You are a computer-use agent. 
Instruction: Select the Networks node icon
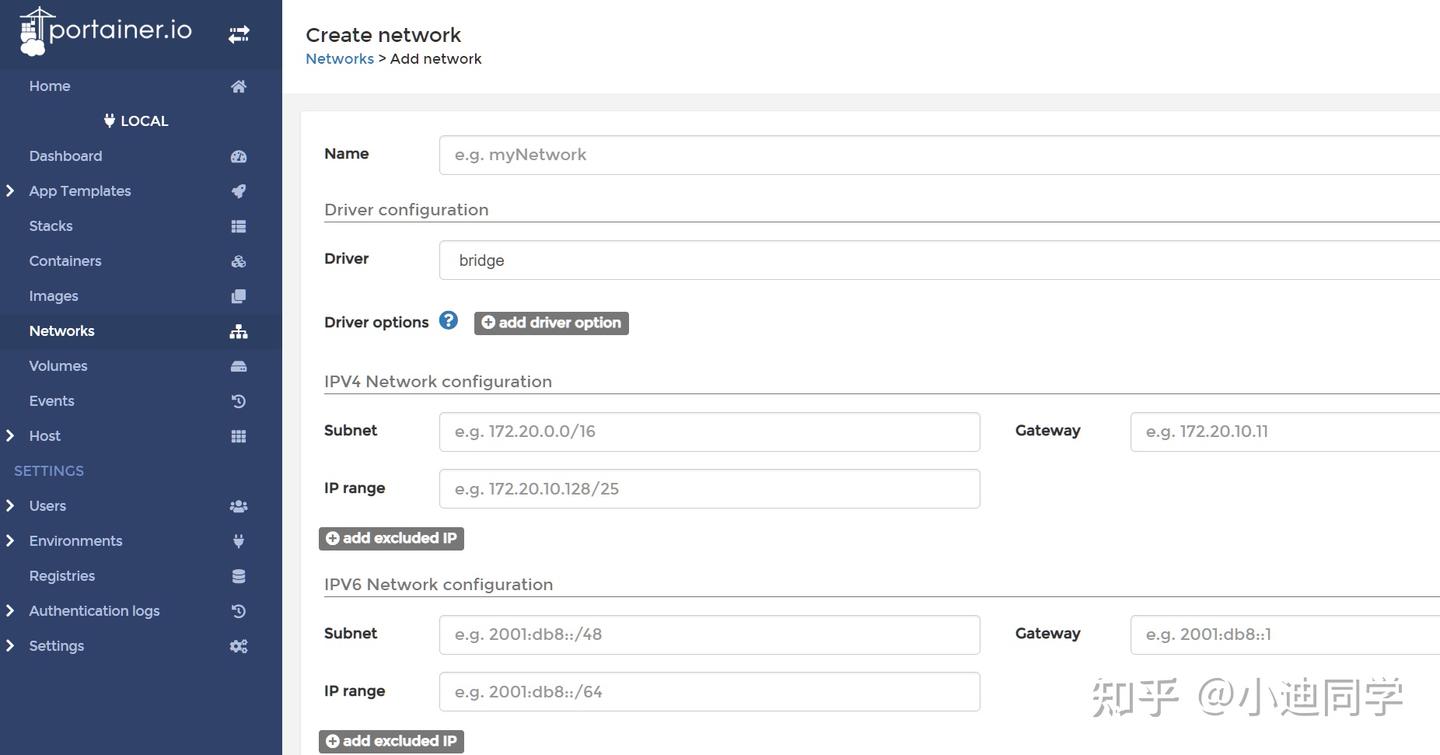238,330
